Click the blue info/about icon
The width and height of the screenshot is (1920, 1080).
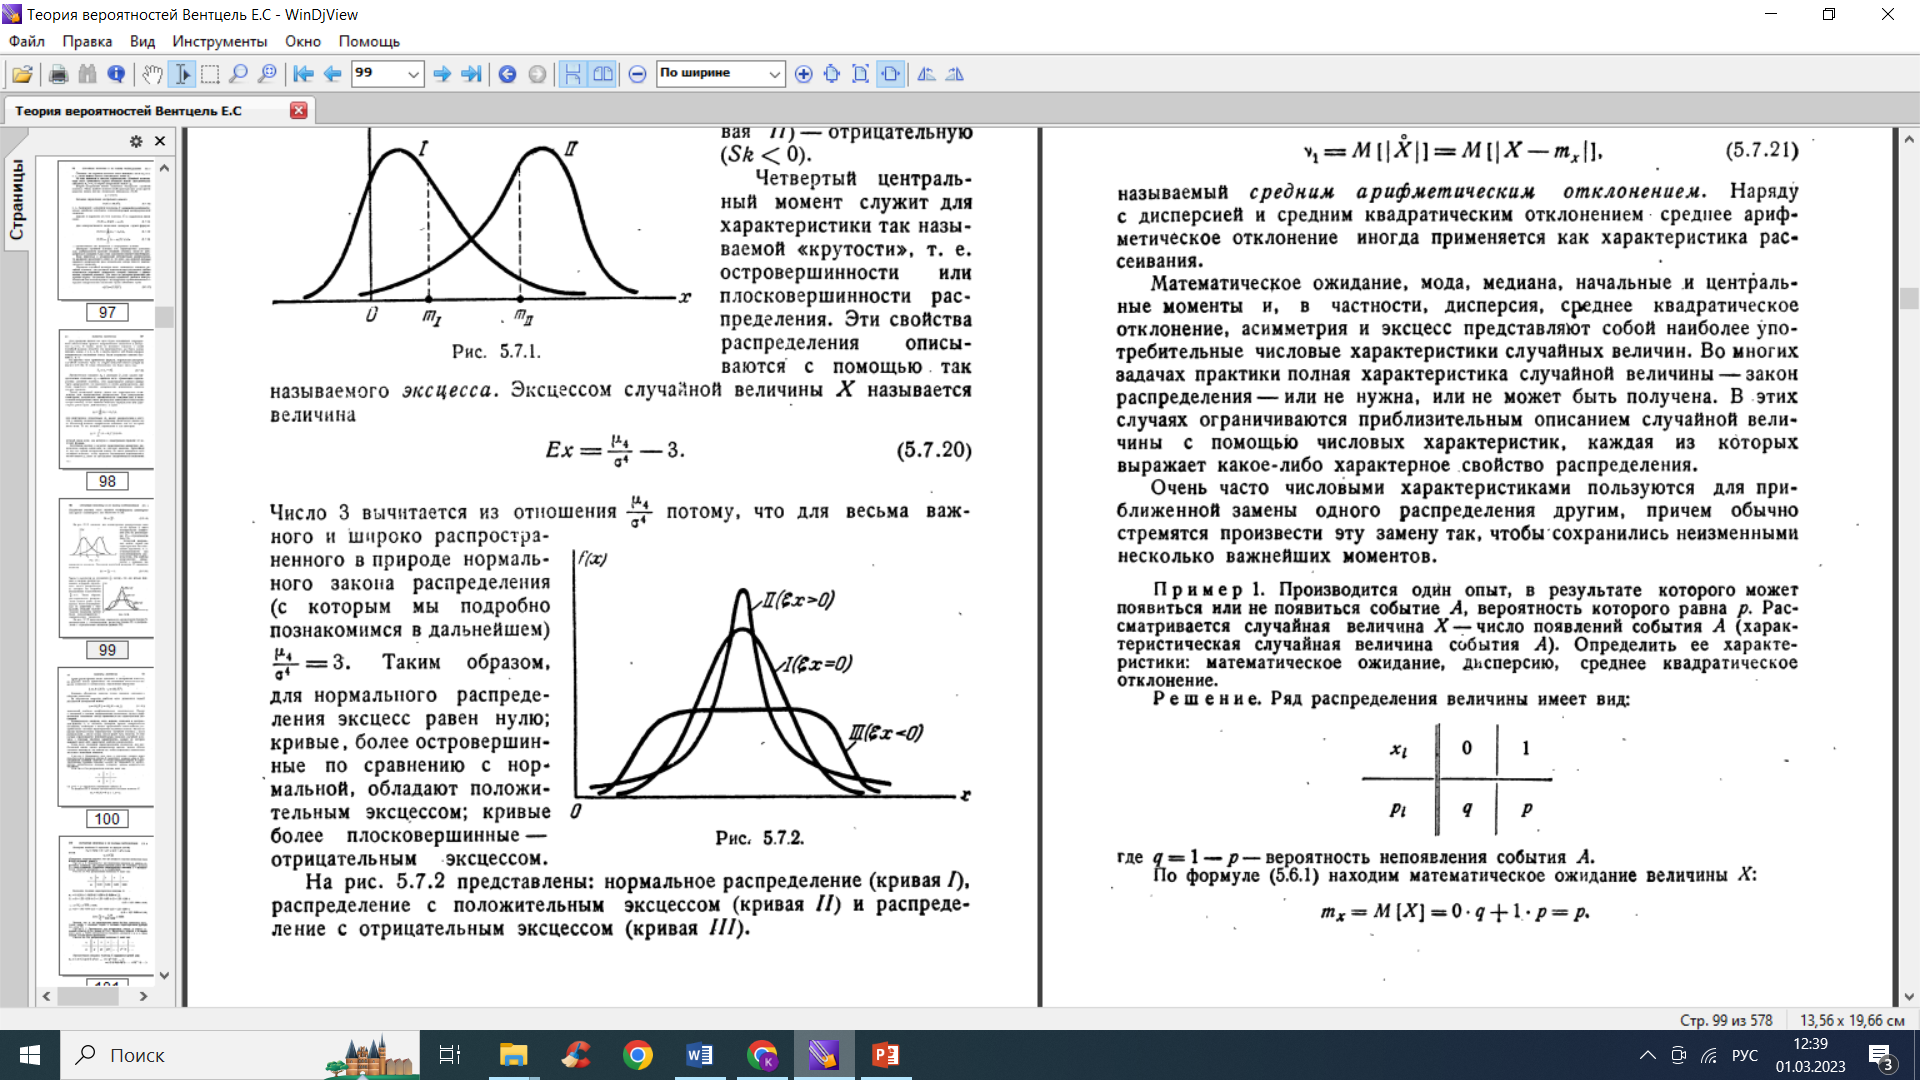pyautogui.click(x=116, y=74)
